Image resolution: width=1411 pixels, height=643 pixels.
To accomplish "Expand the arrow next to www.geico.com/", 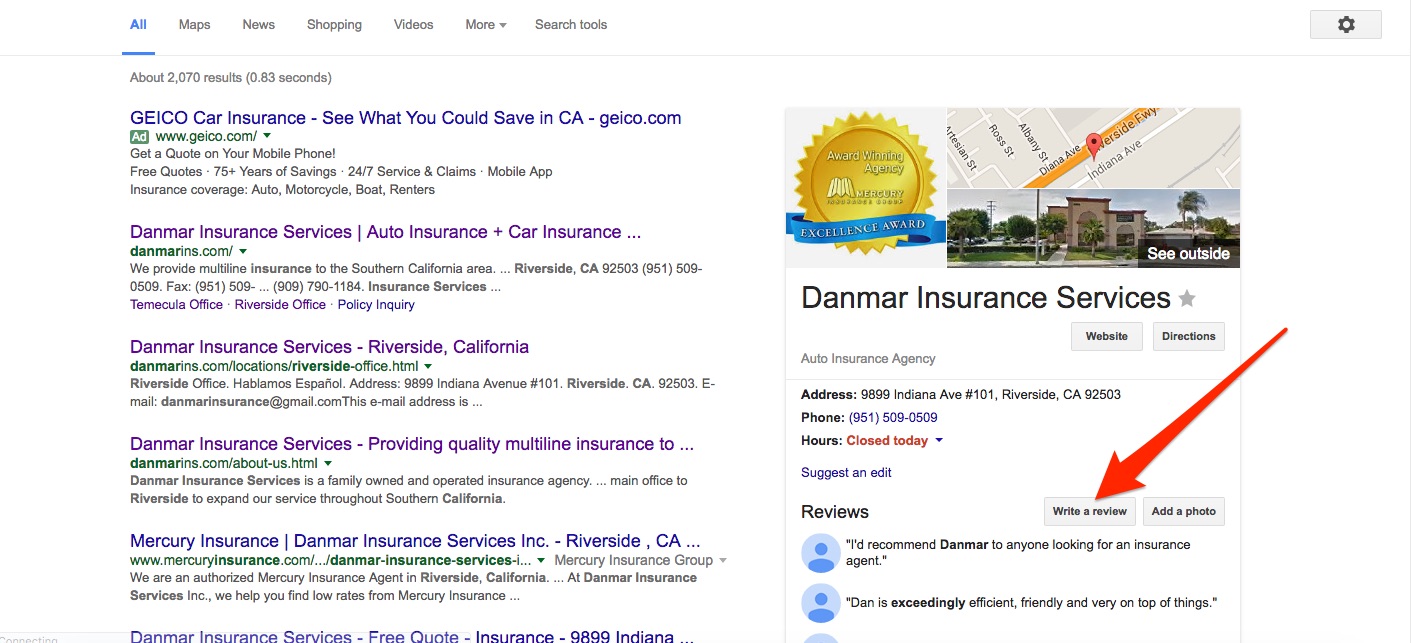I will tap(267, 136).
